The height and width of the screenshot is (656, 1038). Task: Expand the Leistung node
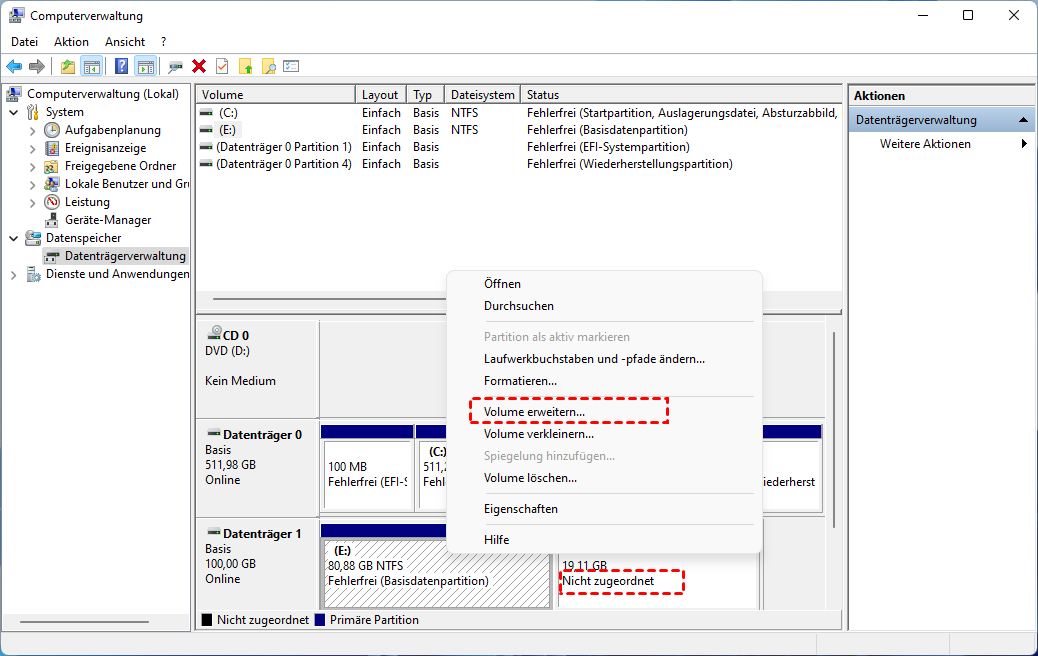[32, 202]
